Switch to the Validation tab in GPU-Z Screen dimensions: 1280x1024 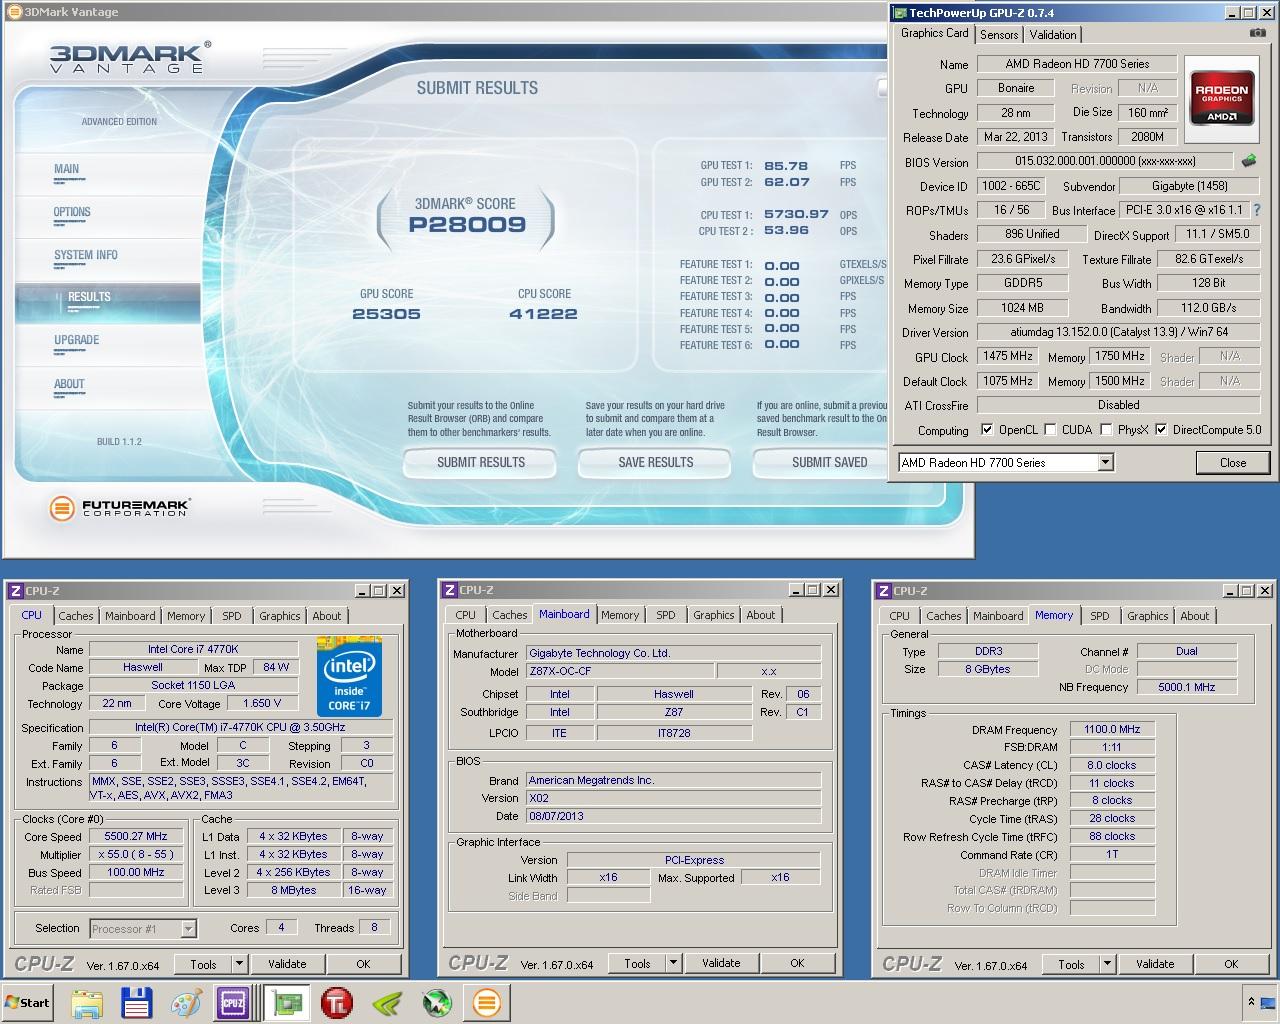1053,34
